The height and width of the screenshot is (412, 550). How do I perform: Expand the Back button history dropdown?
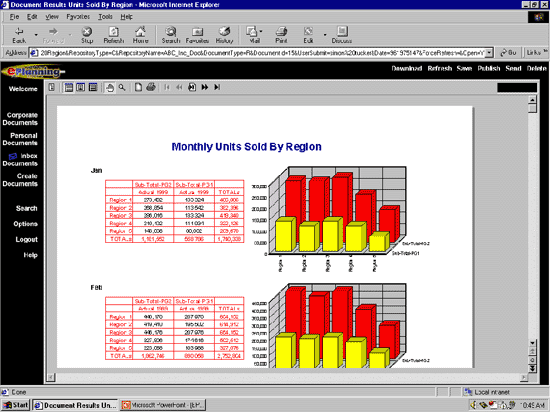[36, 35]
